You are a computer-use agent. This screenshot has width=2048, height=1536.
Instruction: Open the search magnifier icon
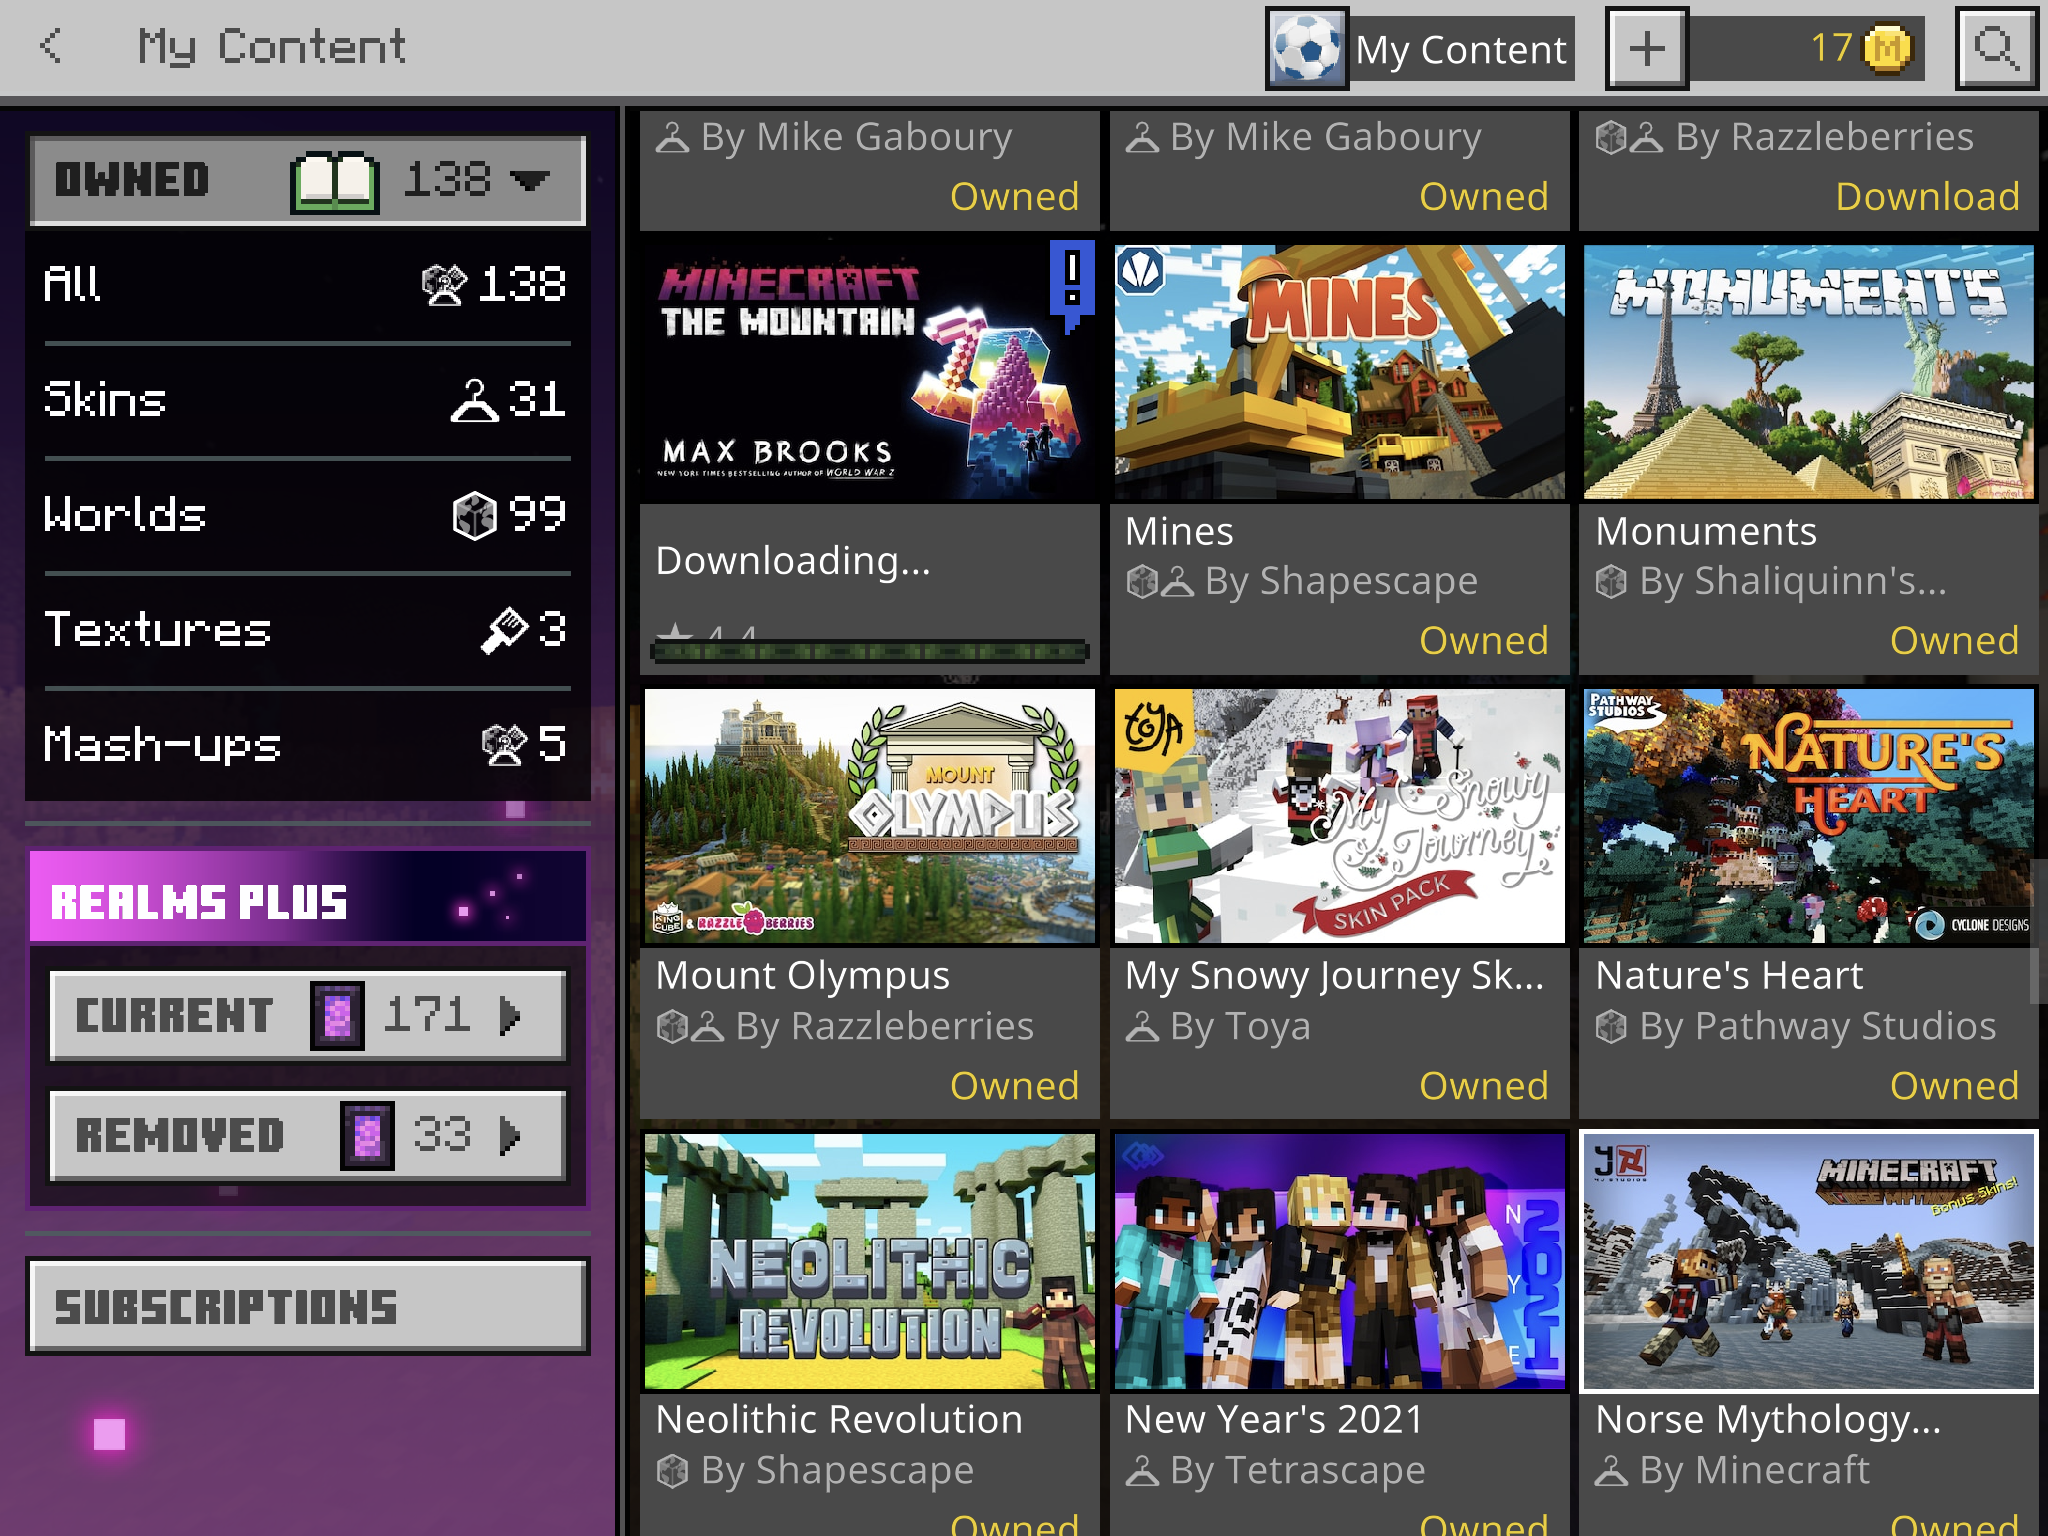coord(1996,48)
